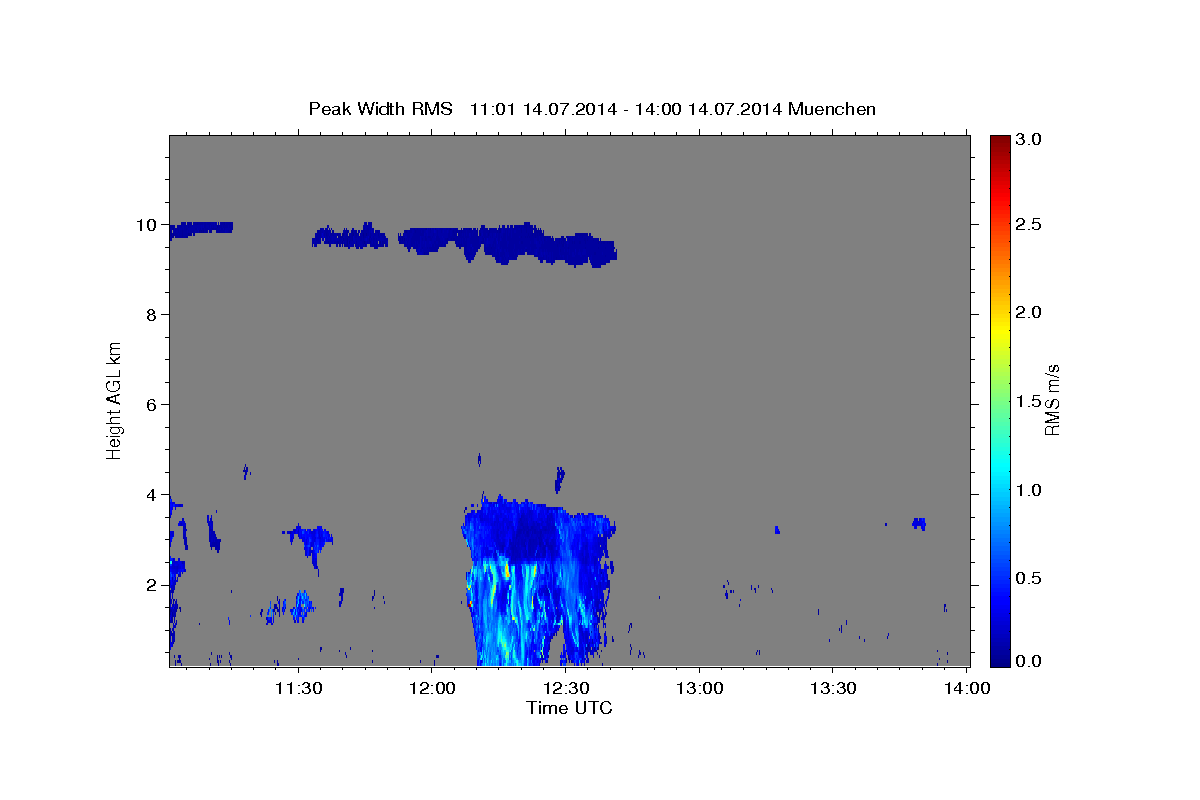Click the colorbar value '2.5'
Image resolution: width=1200 pixels, height=800 pixels.
tap(1030, 224)
